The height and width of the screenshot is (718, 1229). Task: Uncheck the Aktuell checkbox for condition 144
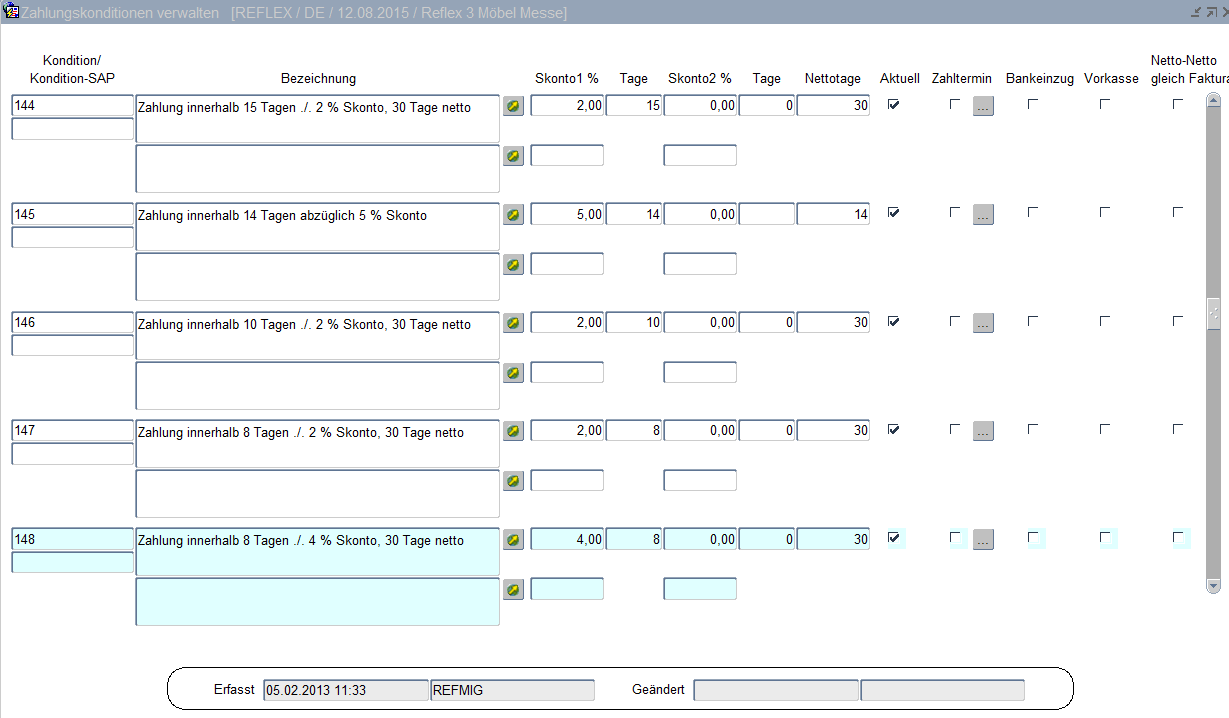tap(893, 104)
